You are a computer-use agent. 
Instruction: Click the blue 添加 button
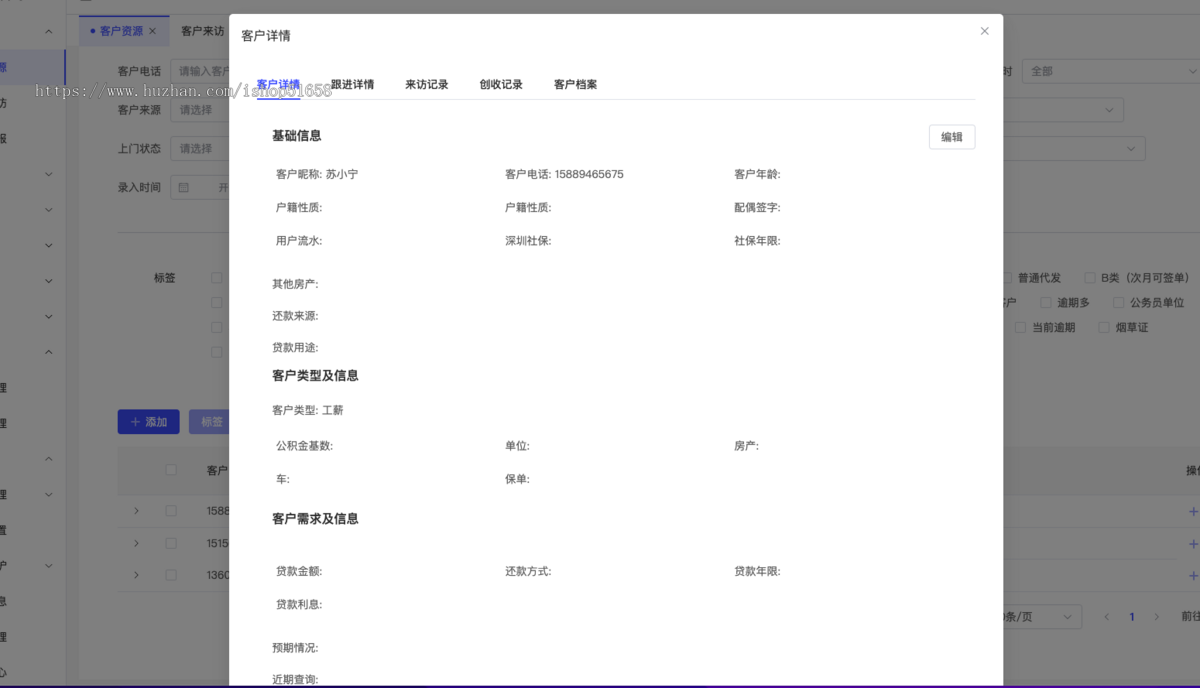coord(148,422)
